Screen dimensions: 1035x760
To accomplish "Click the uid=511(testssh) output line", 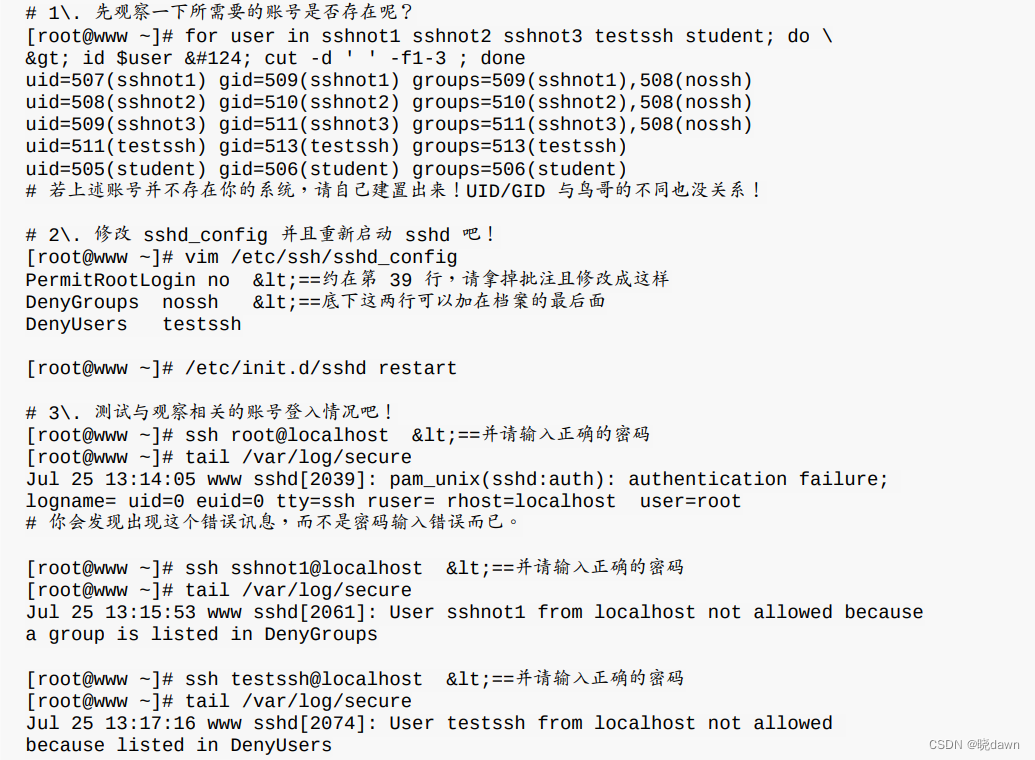I will pyautogui.click(x=326, y=146).
